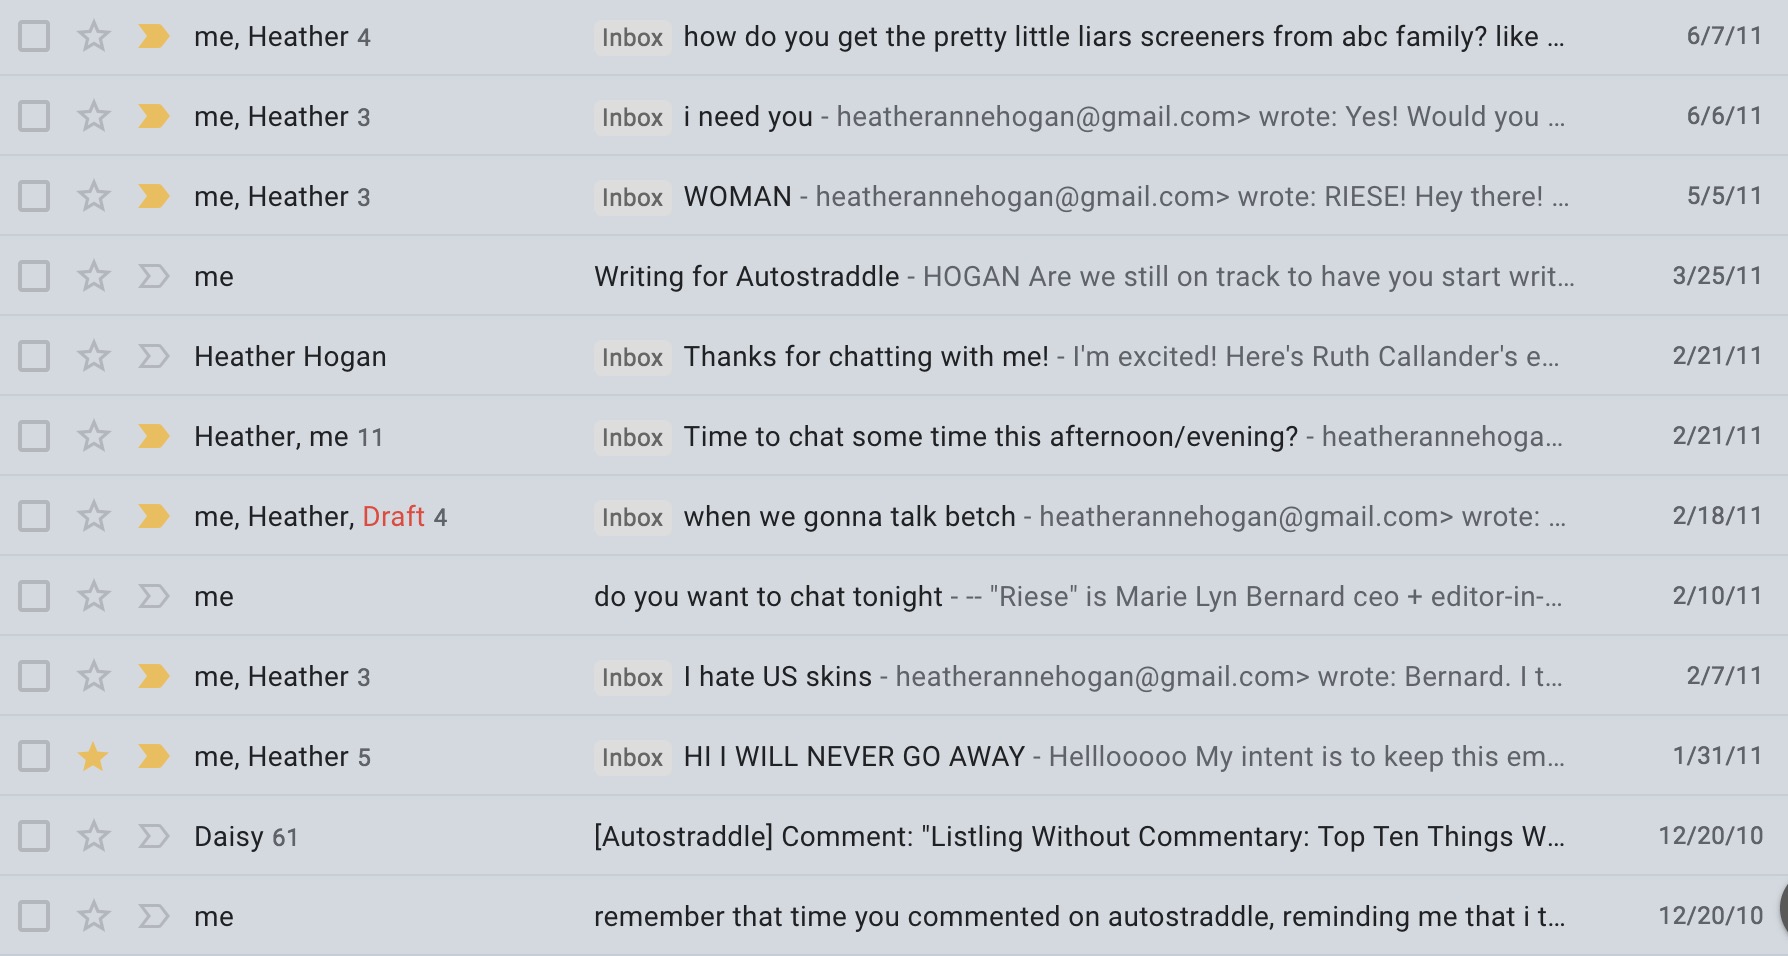Star the 'Thanks for chatting with me!' email
Image resolution: width=1788 pixels, height=956 pixels.
click(94, 356)
